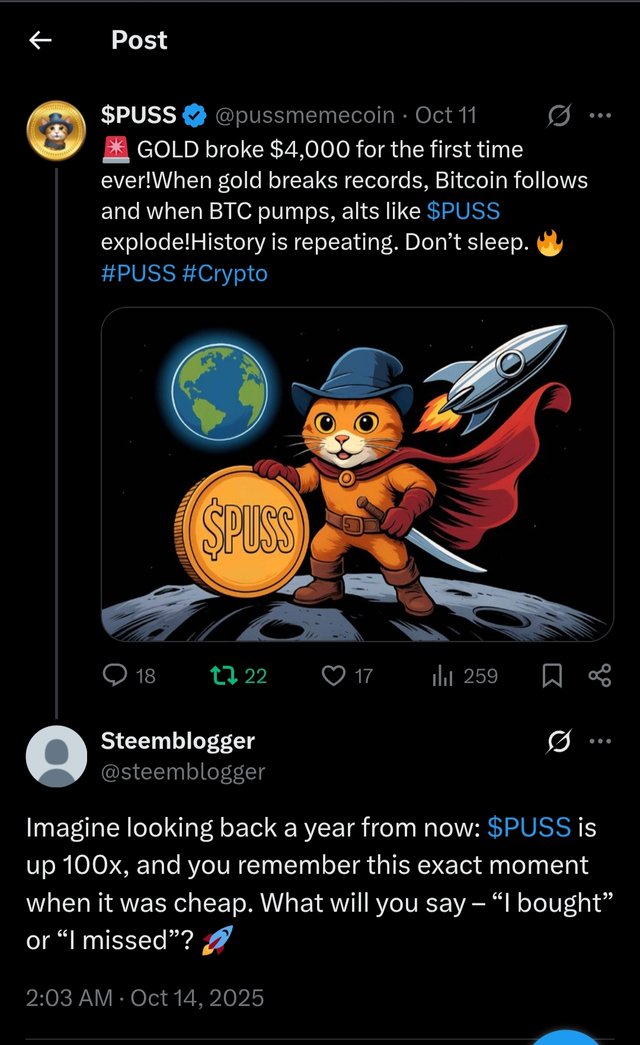Open the $PUSS profile avatar
640x1045 pixels.
(x=56, y=136)
